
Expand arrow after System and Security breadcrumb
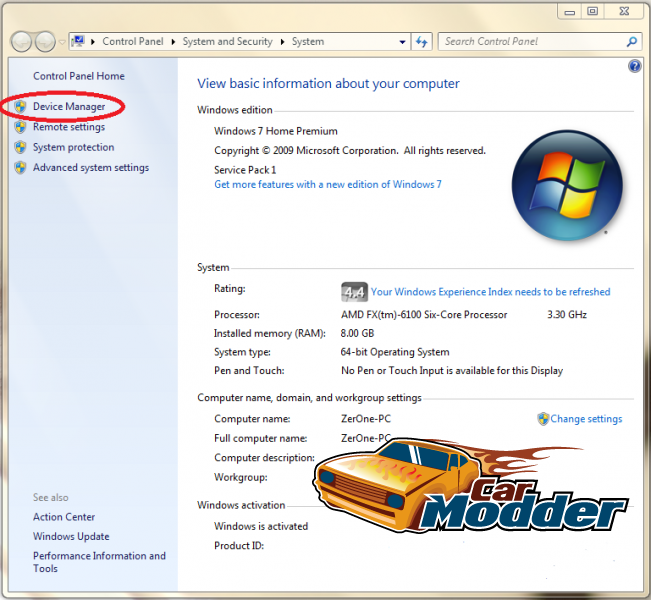pyautogui.click(x=282, y=42)
